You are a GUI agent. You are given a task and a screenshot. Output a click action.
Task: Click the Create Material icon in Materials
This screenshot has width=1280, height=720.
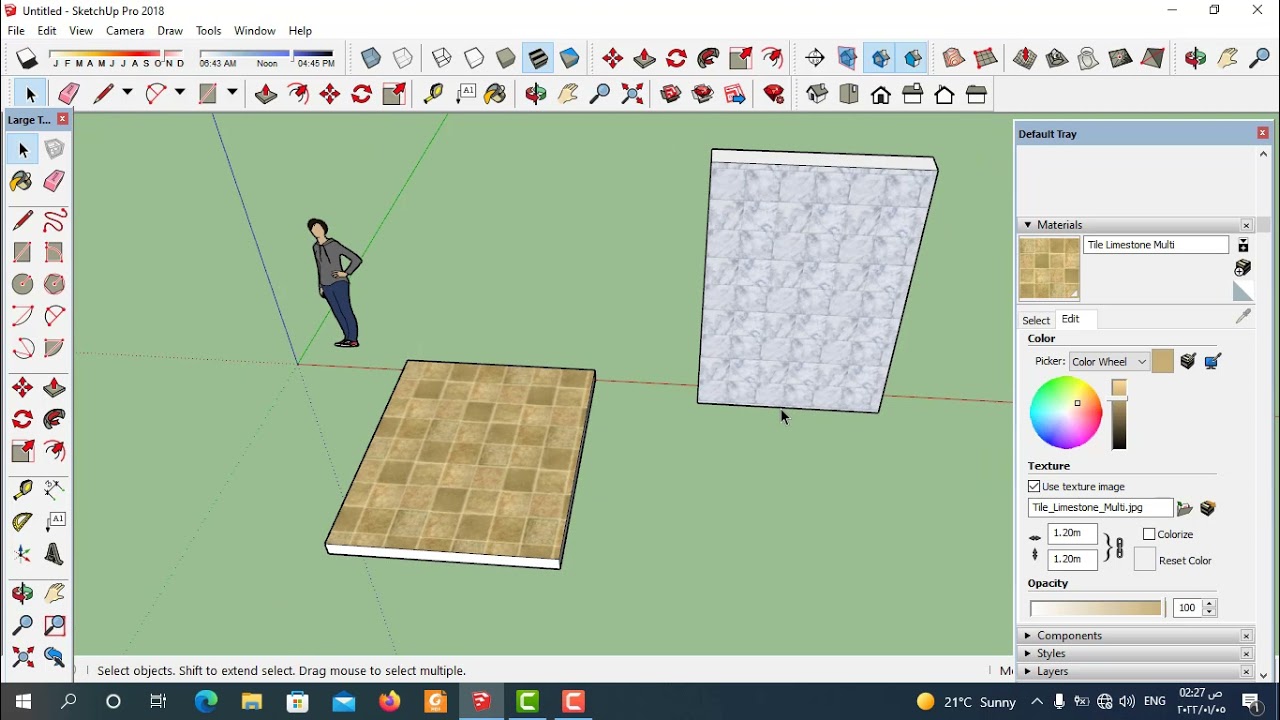(1243, 268)
